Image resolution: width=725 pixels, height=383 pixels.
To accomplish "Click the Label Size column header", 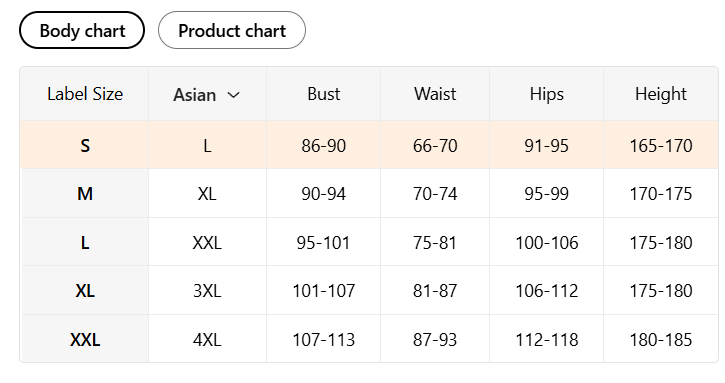I will click(85, 94).
